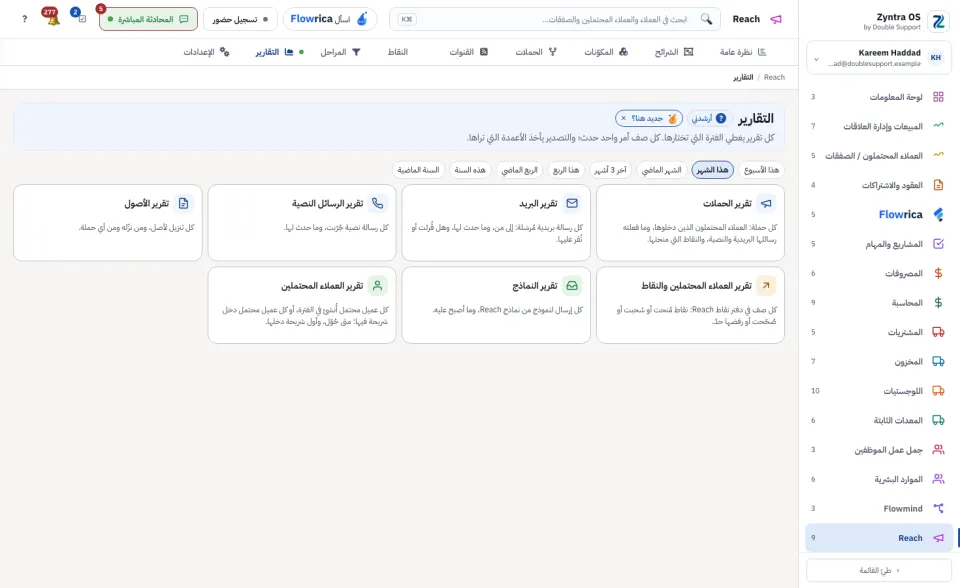Open العملاء المحتملون / الصفقات sidebar item
Image resolution: width=960 pixels, height=588 pixels.
[x=879, y=156]
